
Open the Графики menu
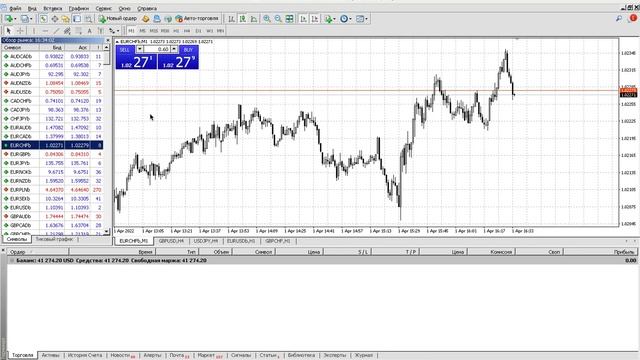[x=78, y=8]
